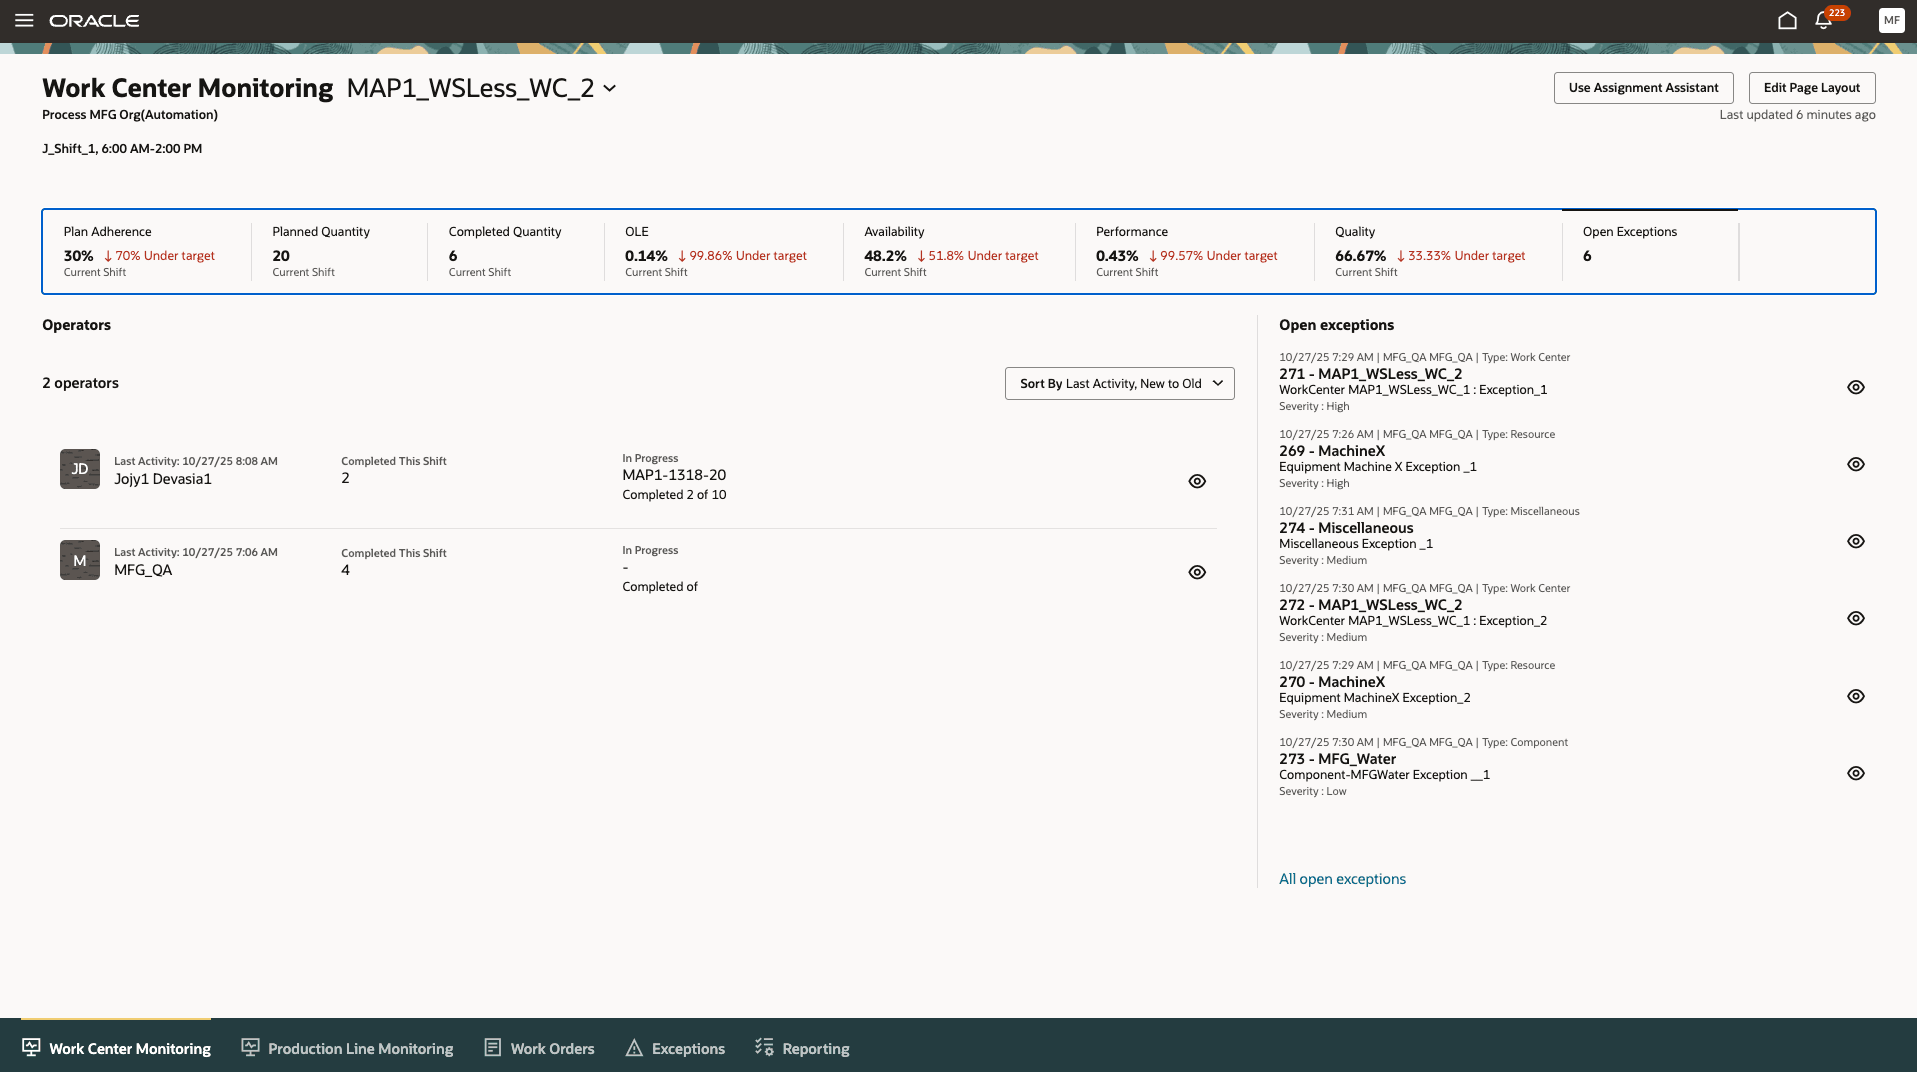
Task: Open the notifications bell
Action: click(1824, 20)
